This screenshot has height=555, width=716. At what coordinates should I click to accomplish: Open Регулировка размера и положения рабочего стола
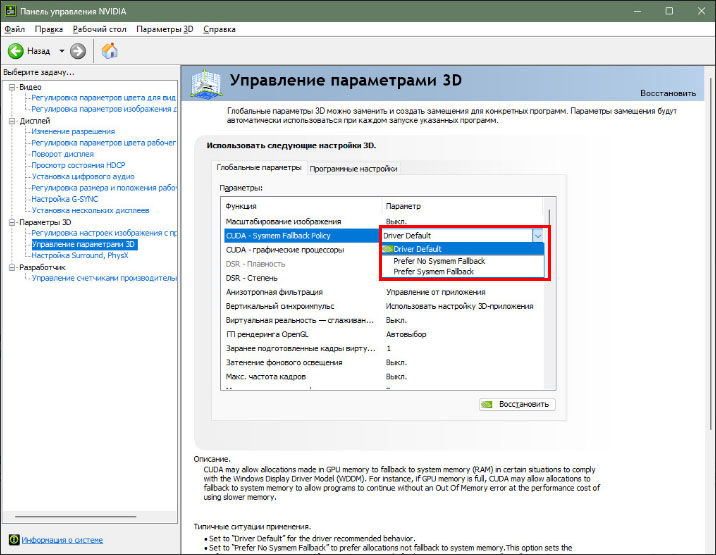click(x=104, y=188)
